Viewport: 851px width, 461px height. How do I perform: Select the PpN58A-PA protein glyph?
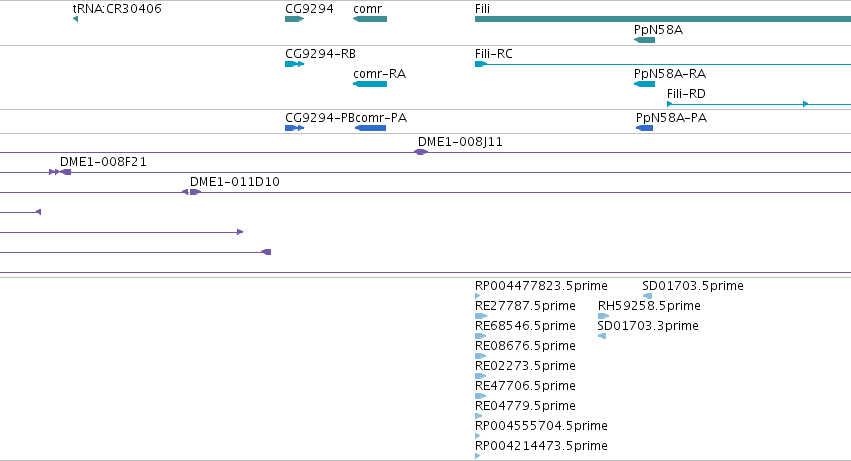[x=644, y=128]
